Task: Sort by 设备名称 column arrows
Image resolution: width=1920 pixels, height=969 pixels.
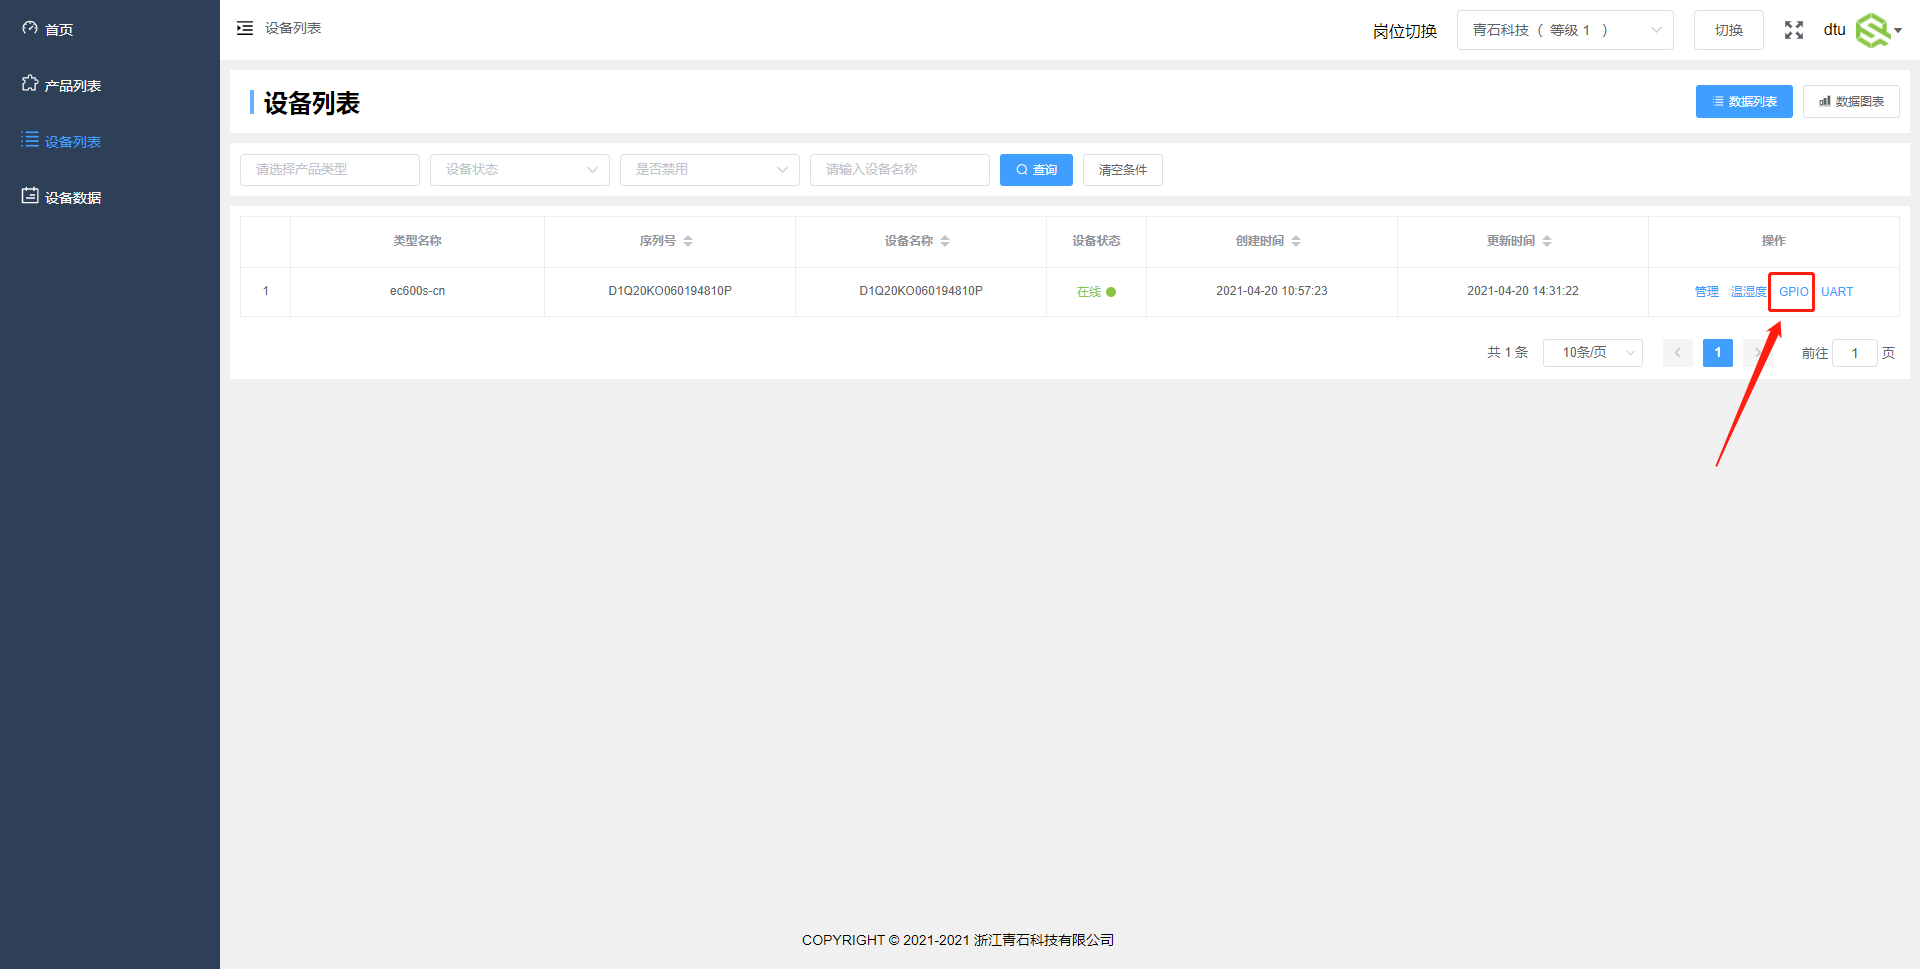Action: tap(945, 241)
